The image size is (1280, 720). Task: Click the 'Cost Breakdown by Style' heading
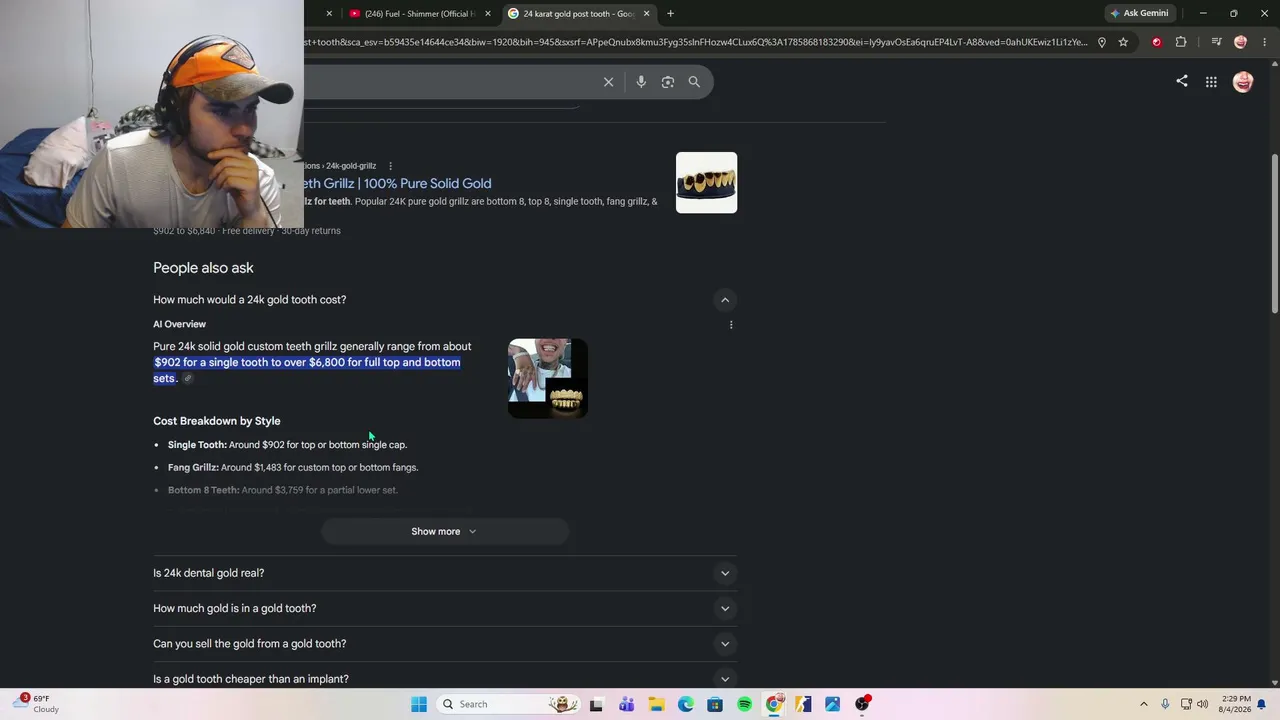coord(217,421)
